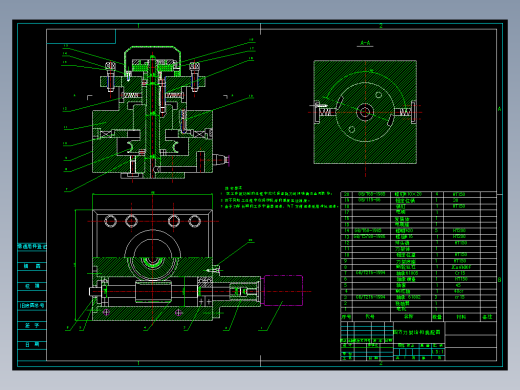The width and height of the screenshot is (520, 390).
Task: Click the scale ratio cell in title block
Action: (437, 352)
